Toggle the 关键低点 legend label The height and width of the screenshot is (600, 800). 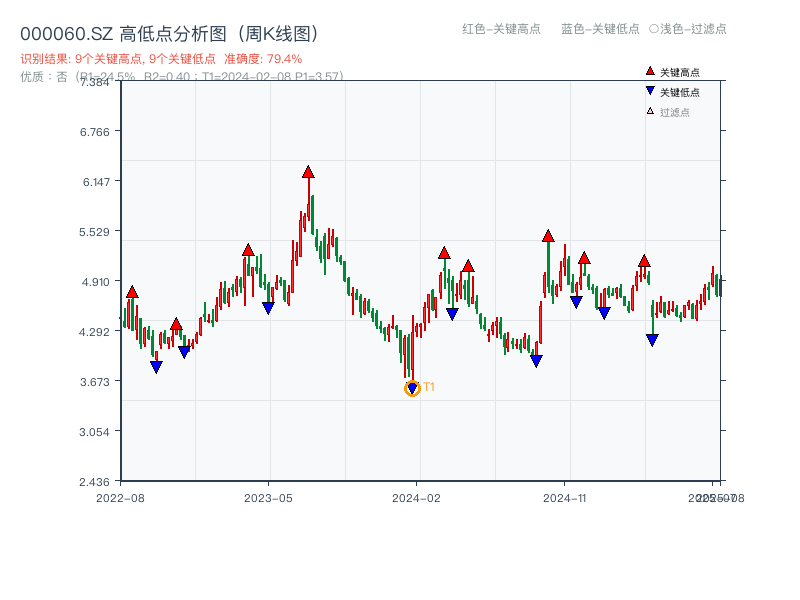tap(680, 92)
